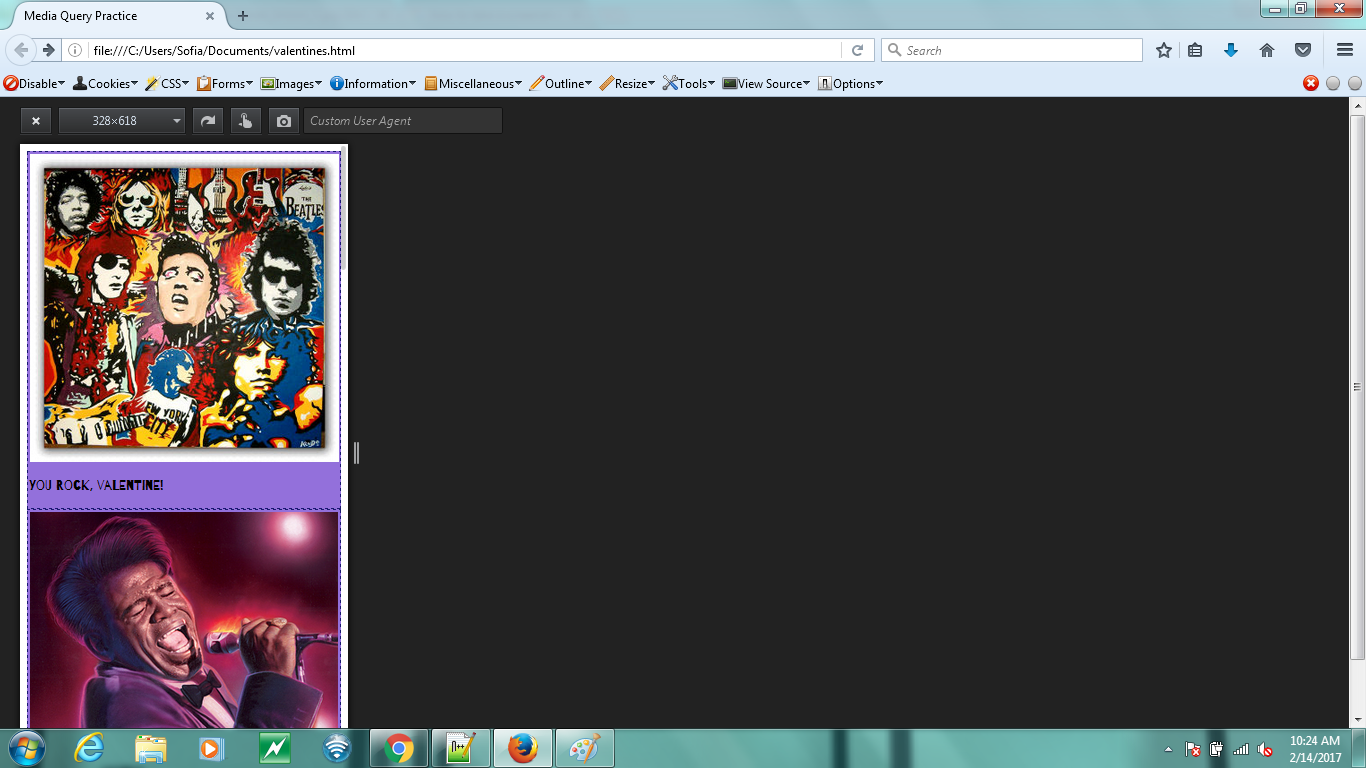Open the Pocket button
1366x768 pixels.
coord(1303,50)
